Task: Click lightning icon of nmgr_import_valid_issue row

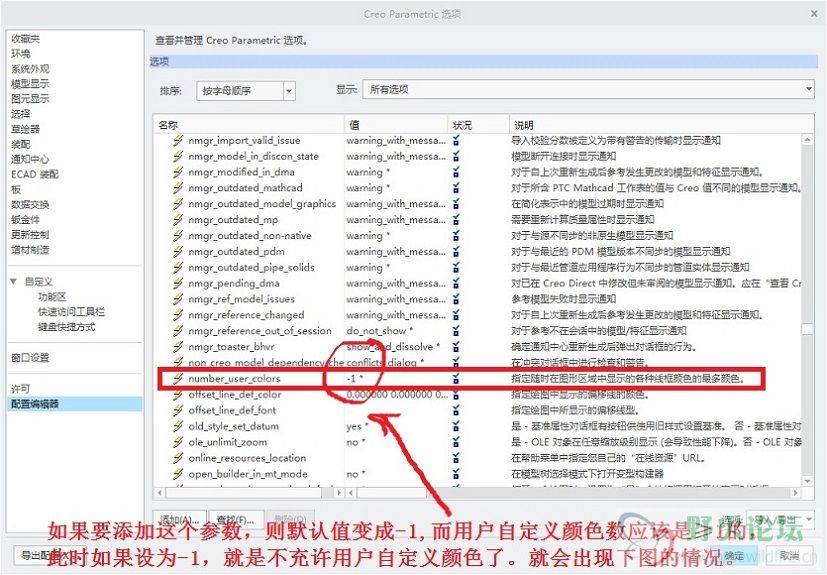Action: (x=178, y=140)
